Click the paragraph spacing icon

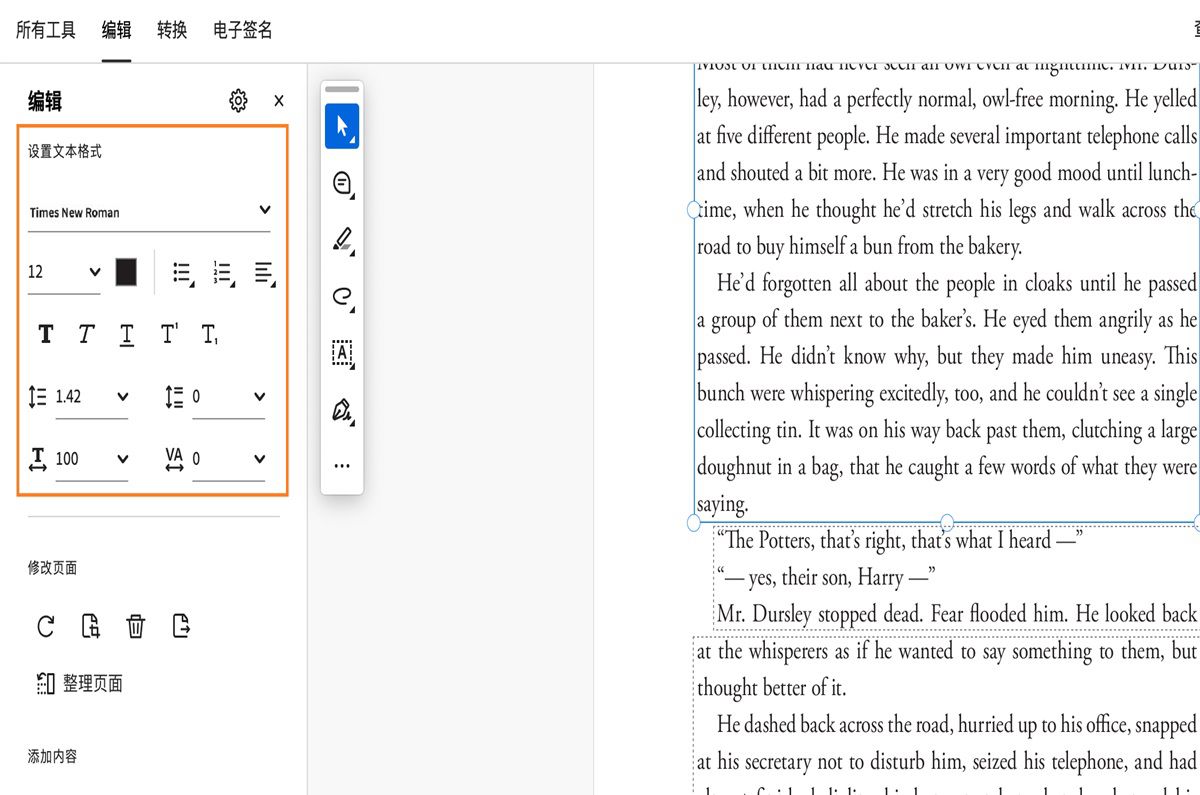point(174,397)
